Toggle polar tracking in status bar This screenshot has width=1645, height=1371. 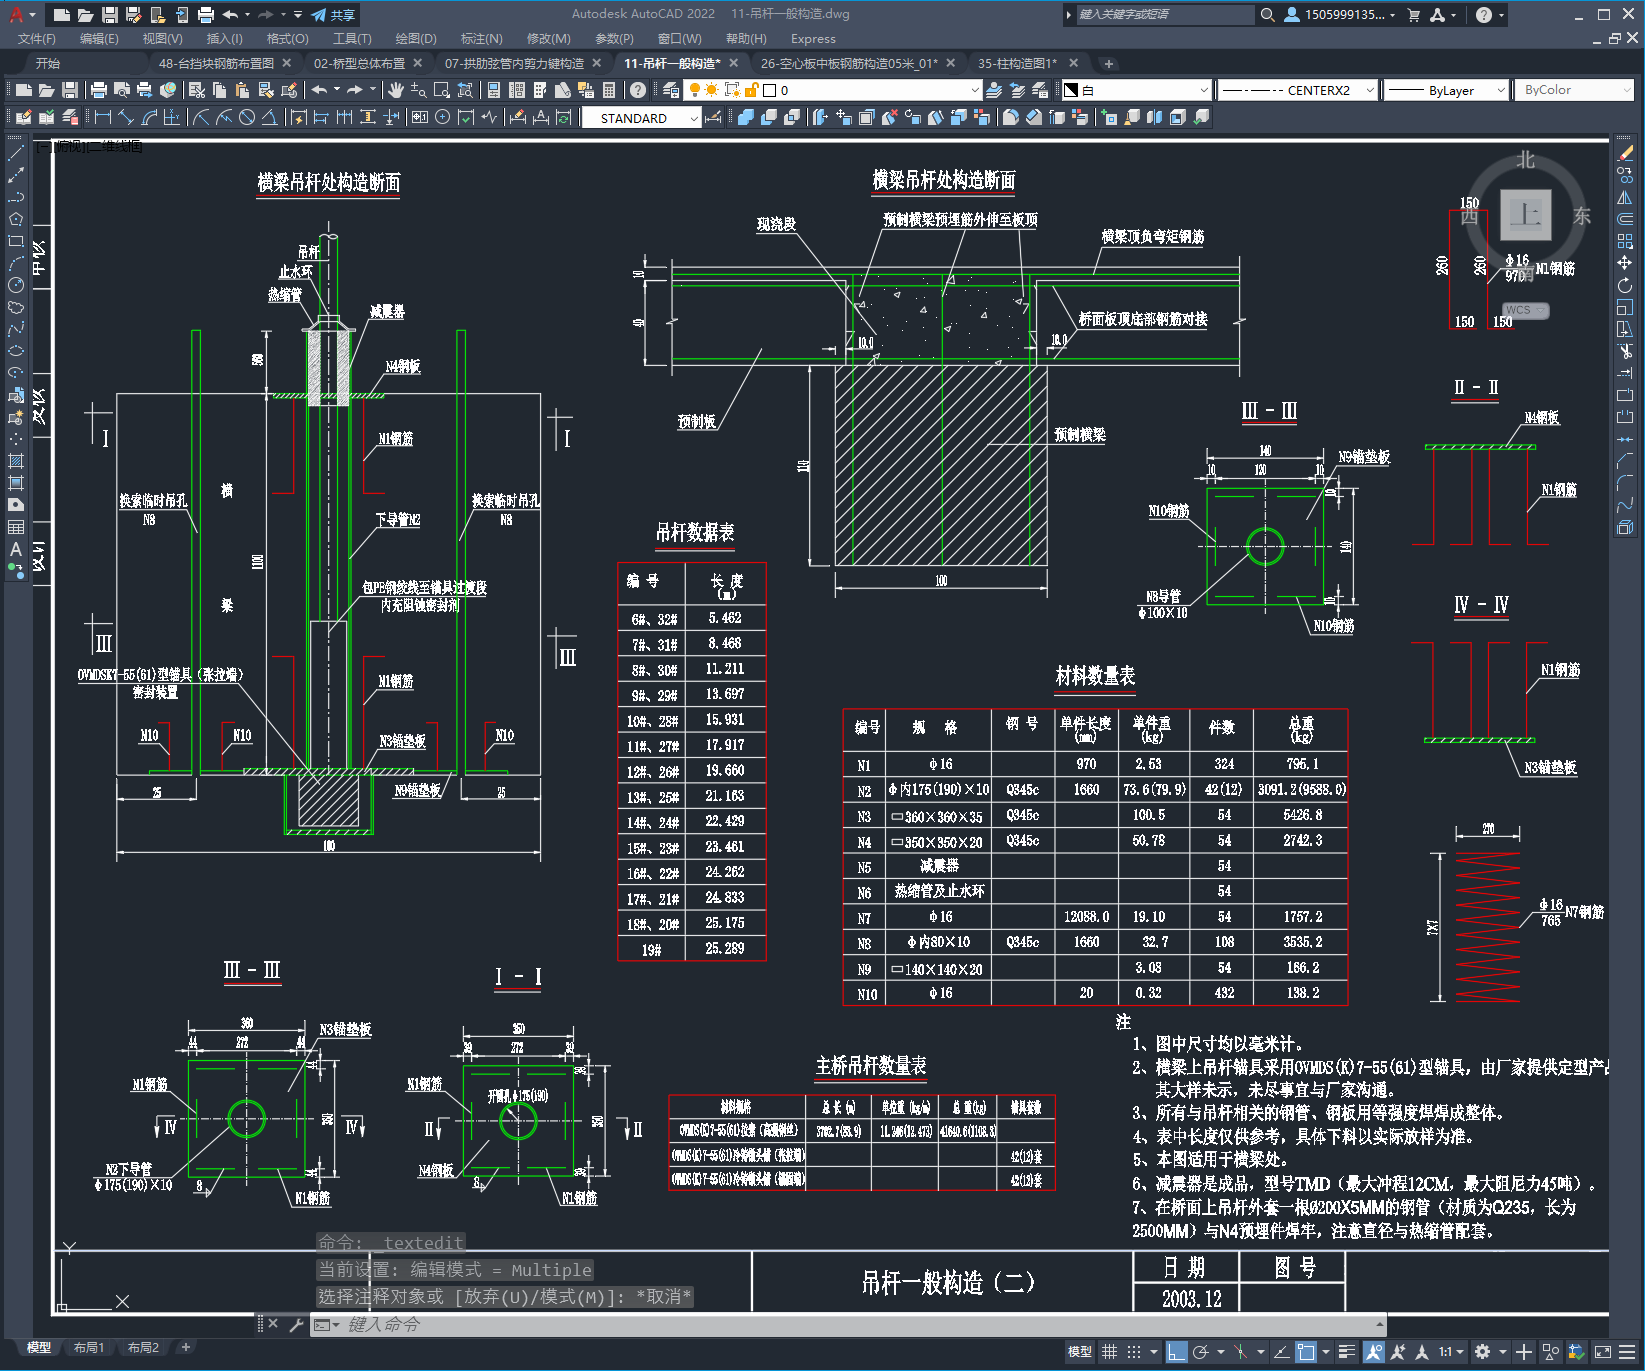pyautogui.click(x=1201, y=1352)
